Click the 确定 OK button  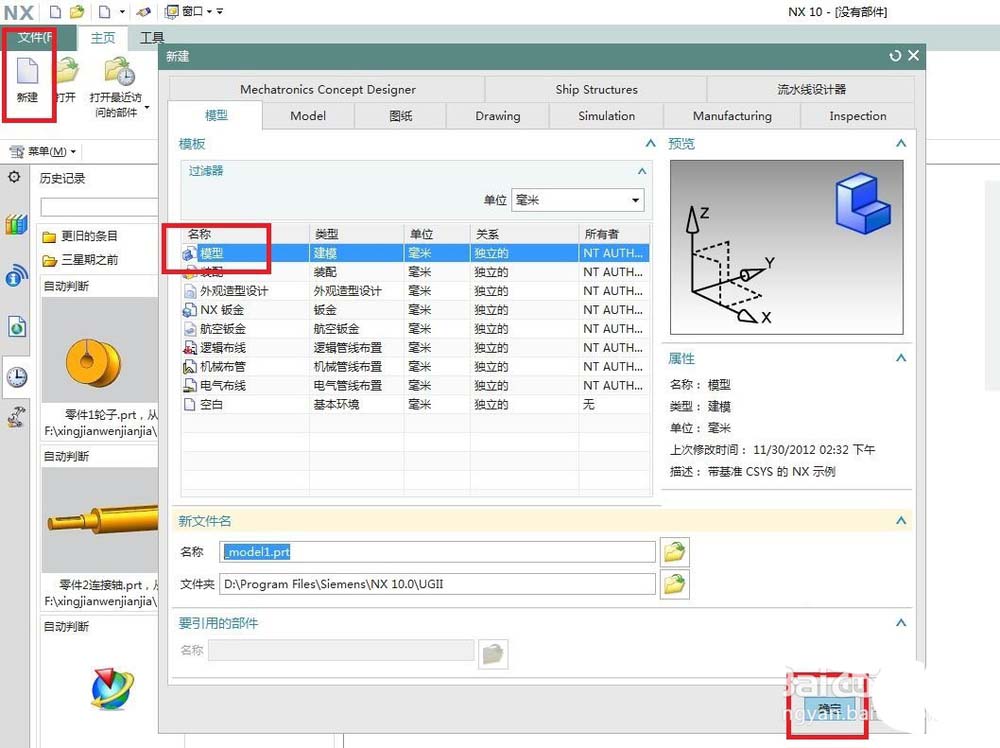click(829, 708)
